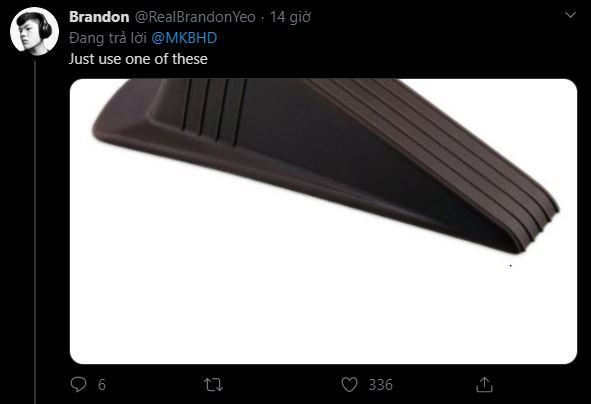This screenshot has height=404, width=591.
Task: Click the Đang trả lời label
Action: tap(108, 38)
